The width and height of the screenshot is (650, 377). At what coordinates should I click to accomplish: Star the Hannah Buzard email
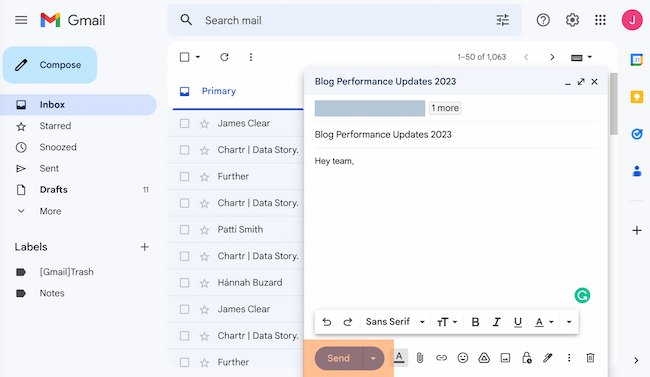204,283
